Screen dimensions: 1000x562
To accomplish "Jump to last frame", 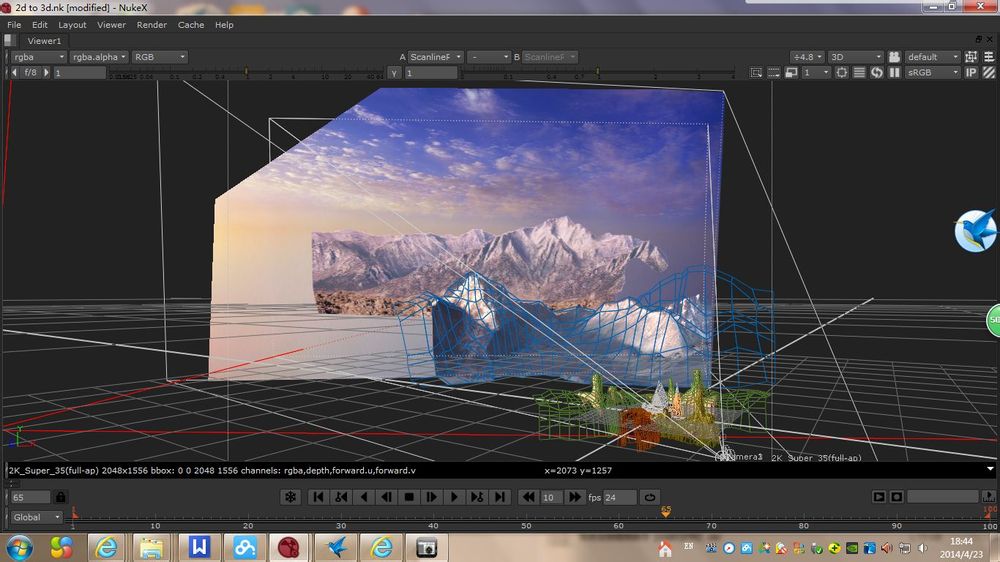I will click(x=500, y=497).
